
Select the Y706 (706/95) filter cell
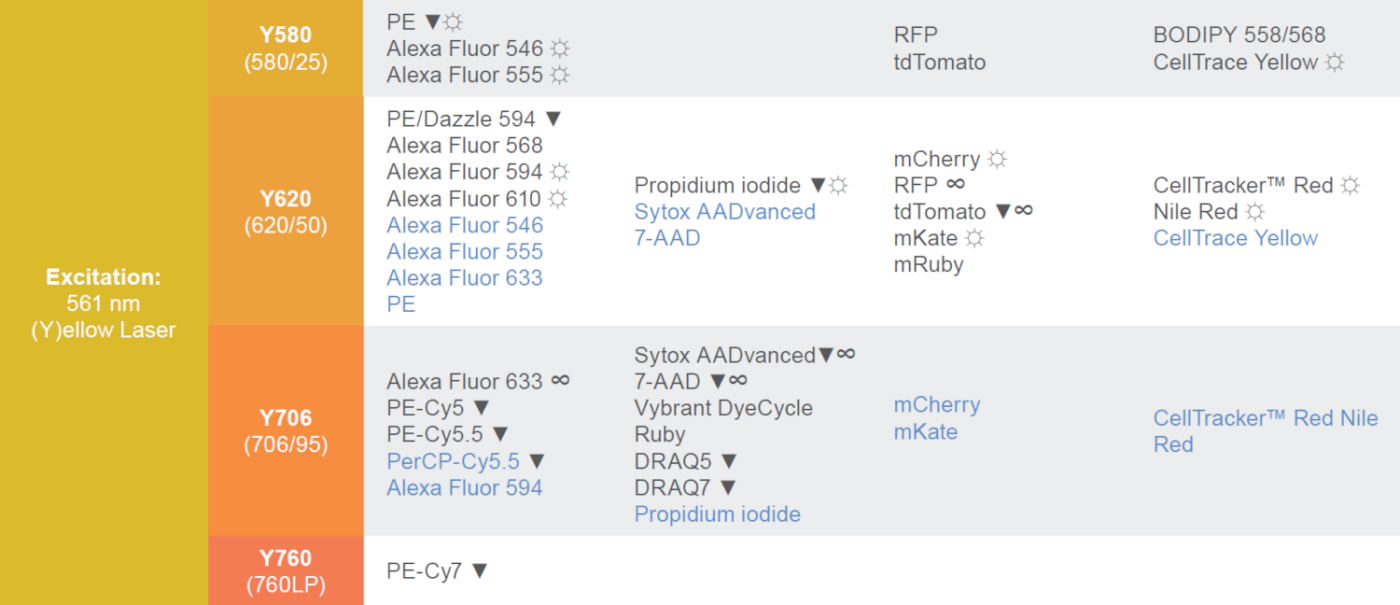click(286, 431)
